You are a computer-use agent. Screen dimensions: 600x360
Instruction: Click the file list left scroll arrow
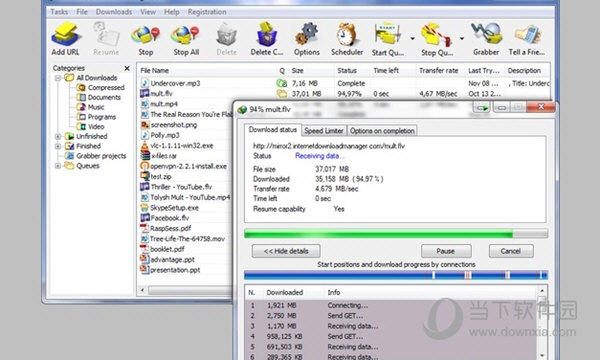142,290
